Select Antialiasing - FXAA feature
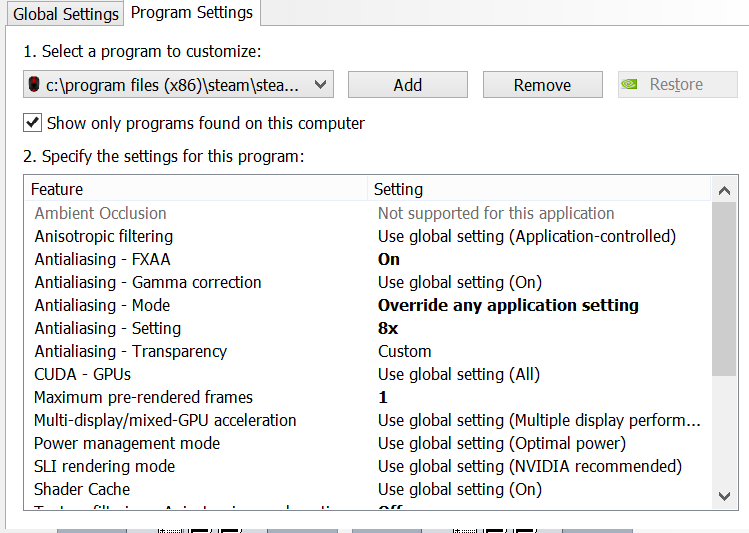 102,259
